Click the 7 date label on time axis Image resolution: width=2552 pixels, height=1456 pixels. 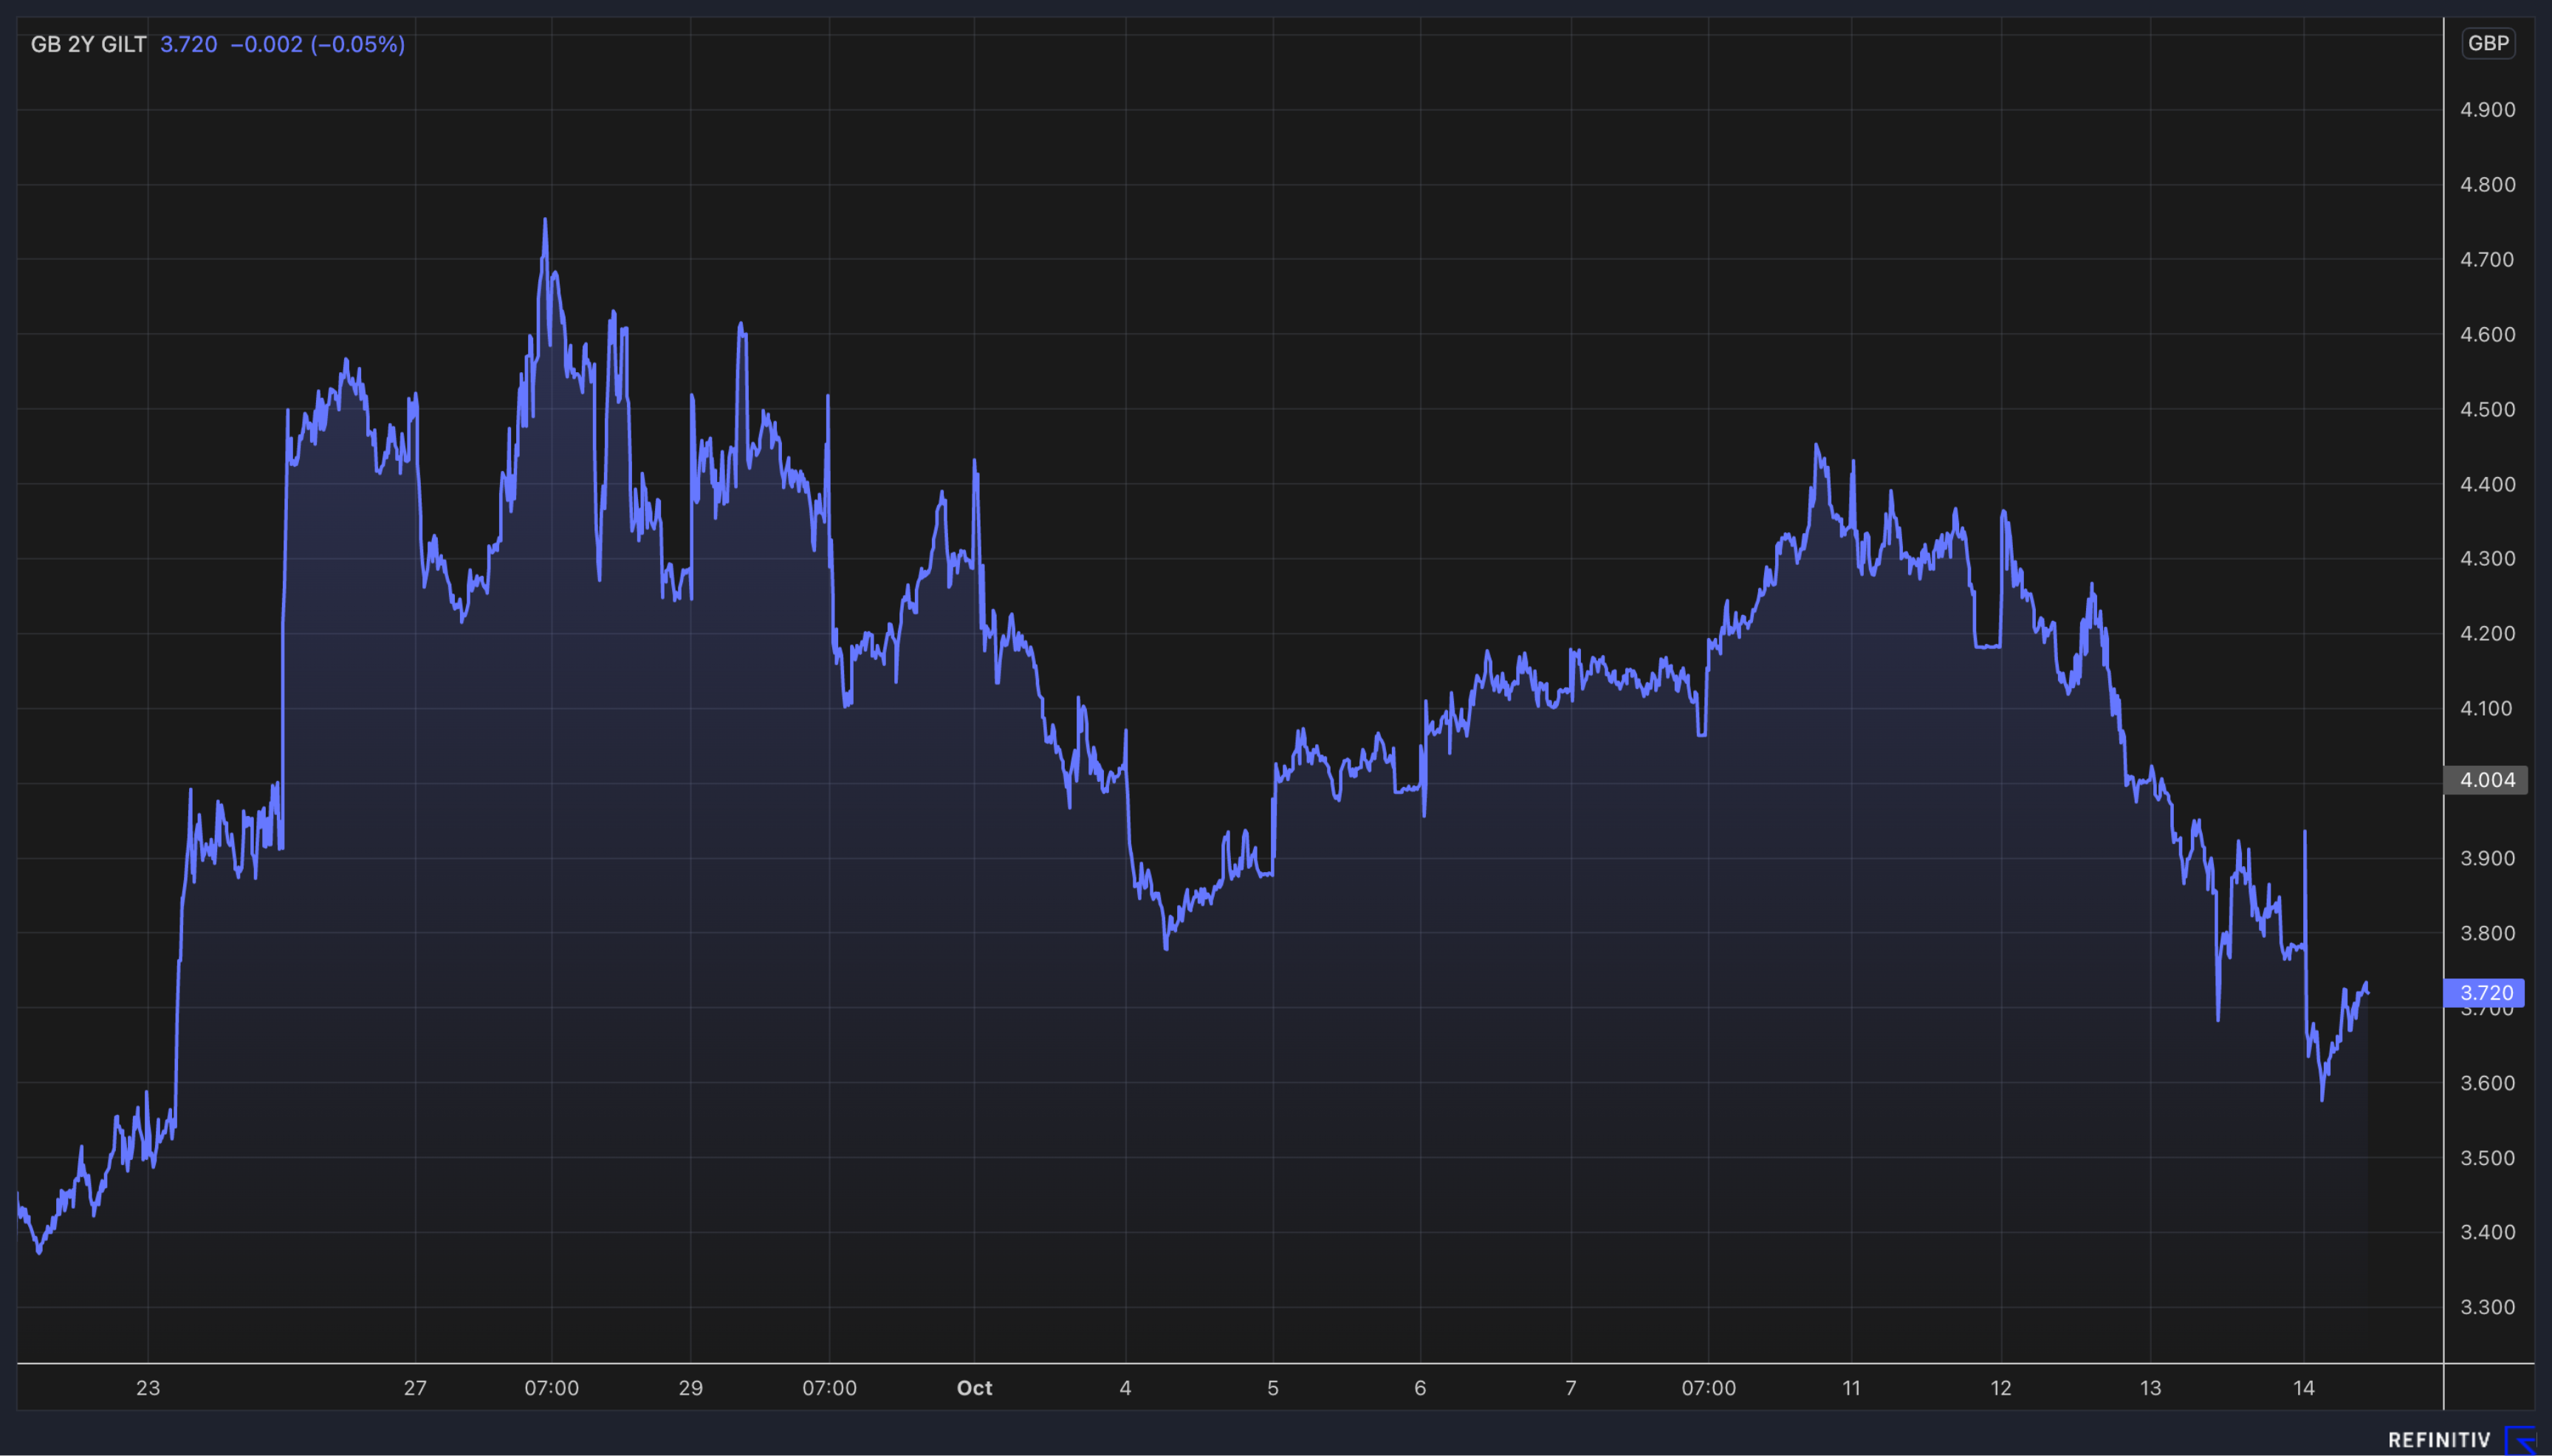(1571, 1388)
